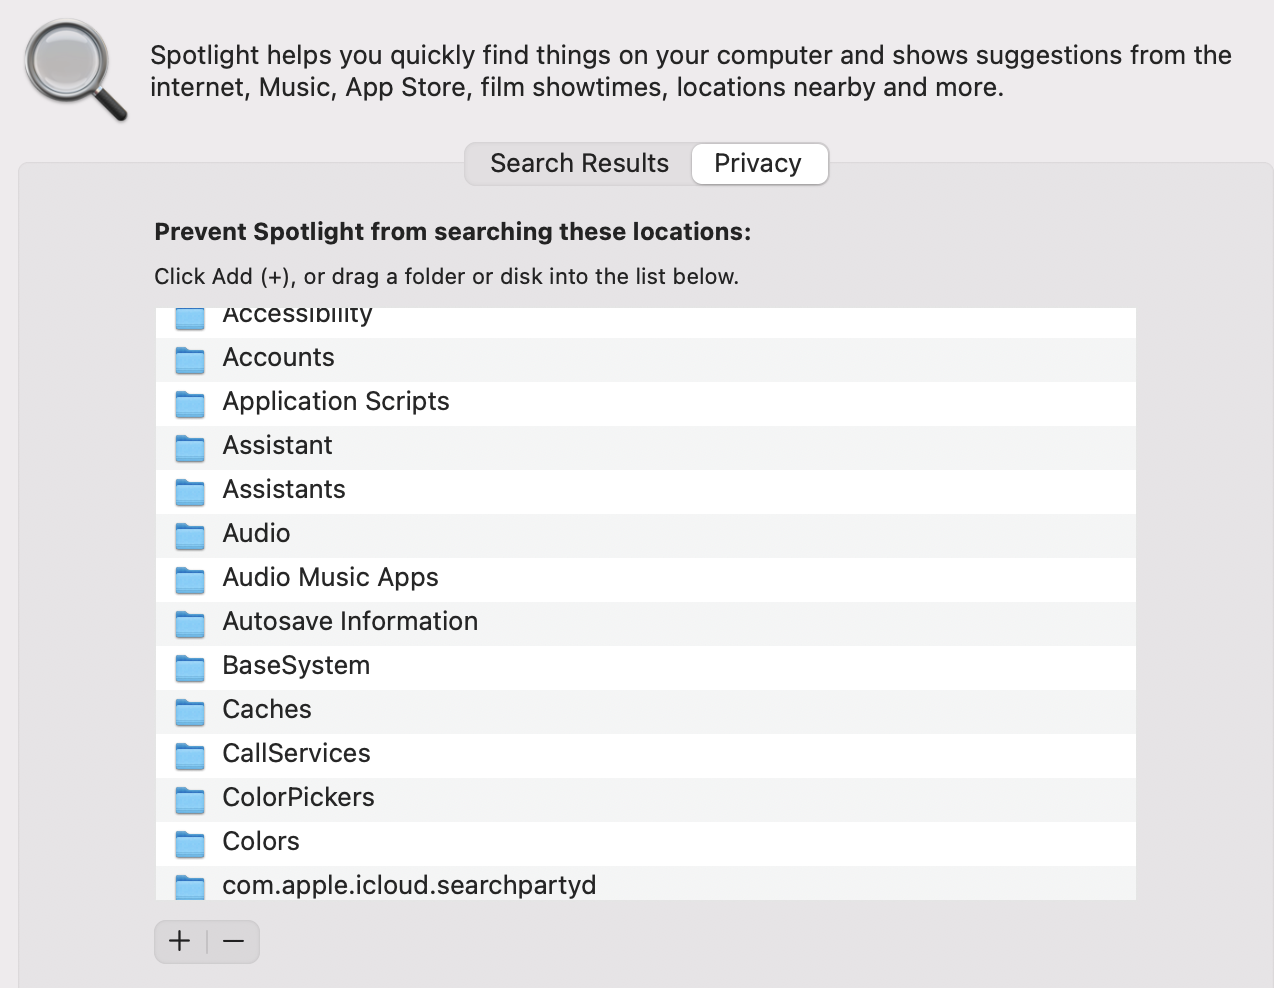
Task: Click the Caches folder icon
Action: (190, 710)
